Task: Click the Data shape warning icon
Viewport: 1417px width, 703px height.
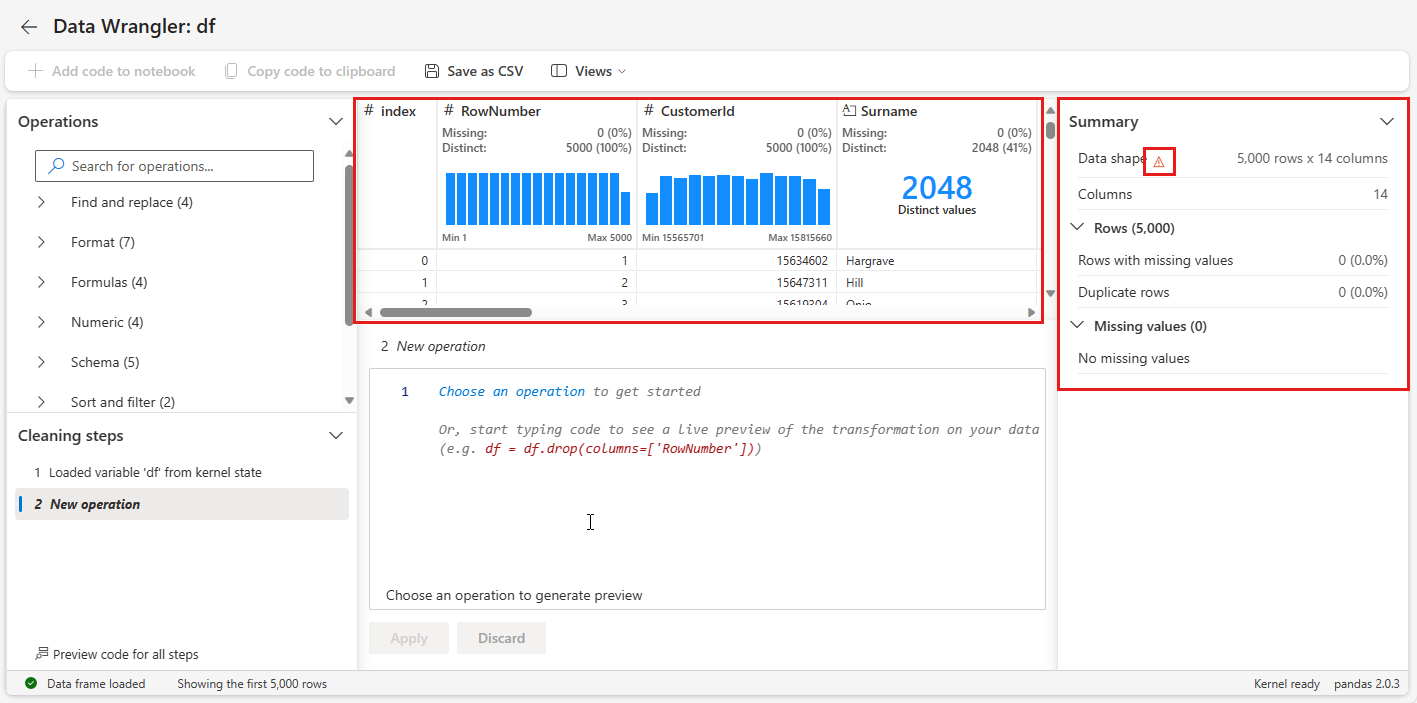Action: (1159, 161)
